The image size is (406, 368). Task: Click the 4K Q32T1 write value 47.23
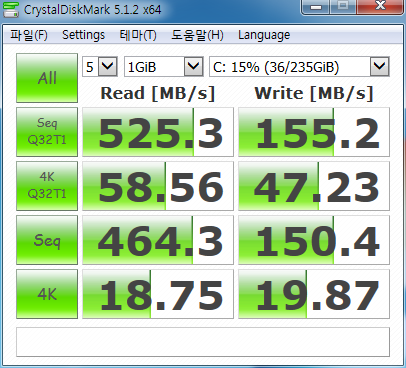314,186
